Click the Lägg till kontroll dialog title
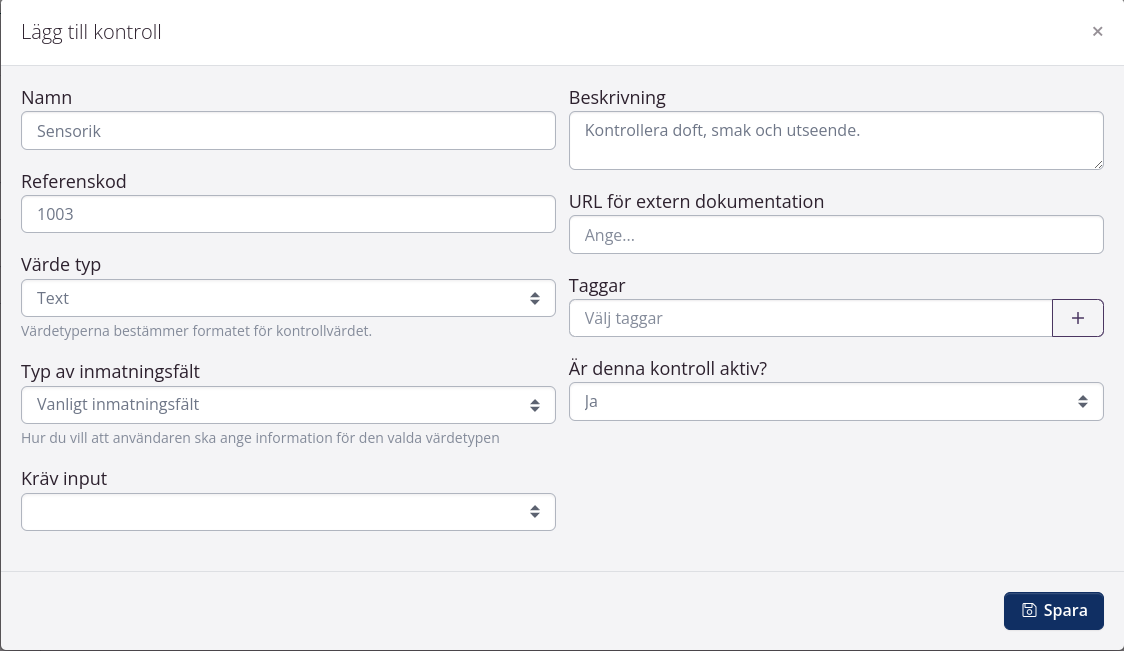1124x651 pixels. (91, 32)
